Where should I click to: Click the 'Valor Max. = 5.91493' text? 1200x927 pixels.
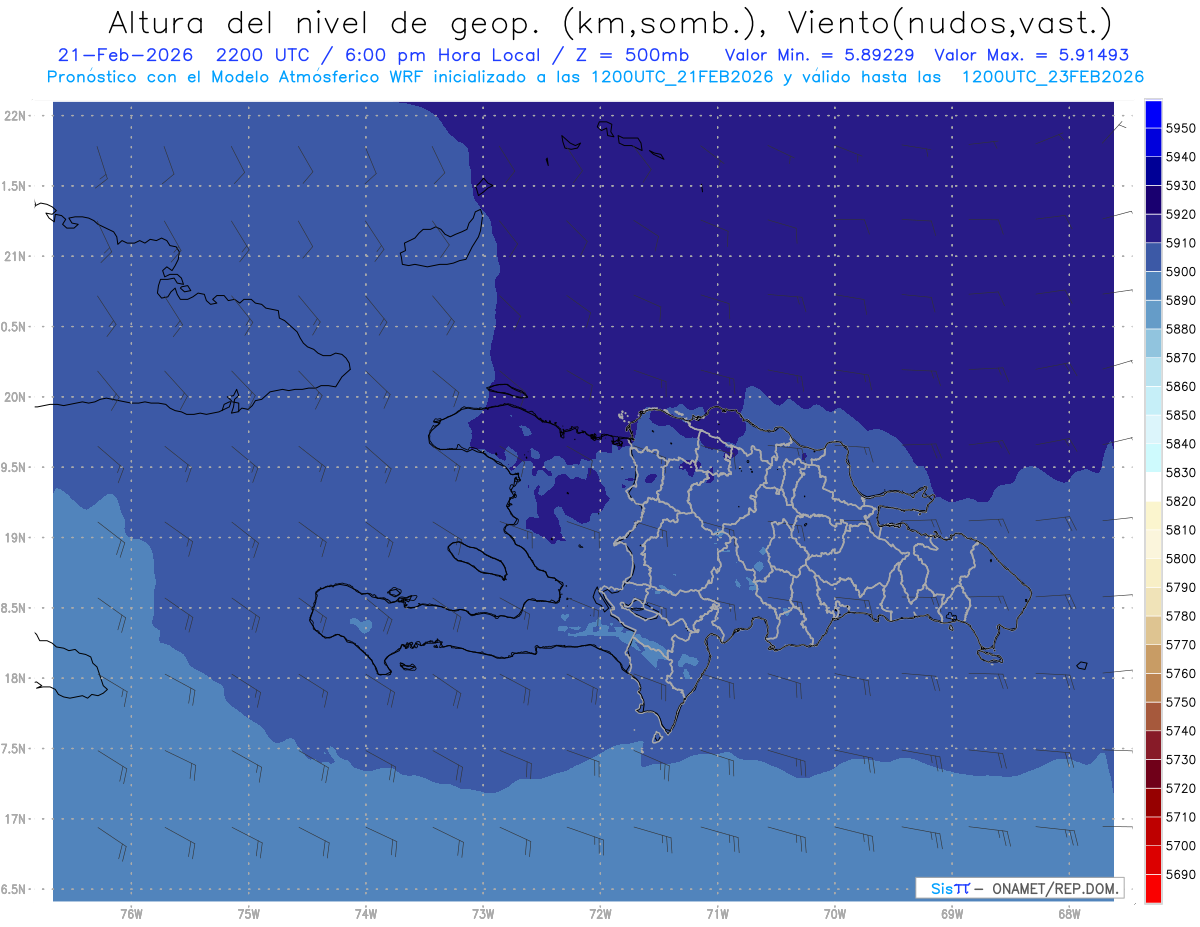coord(1031,55)
